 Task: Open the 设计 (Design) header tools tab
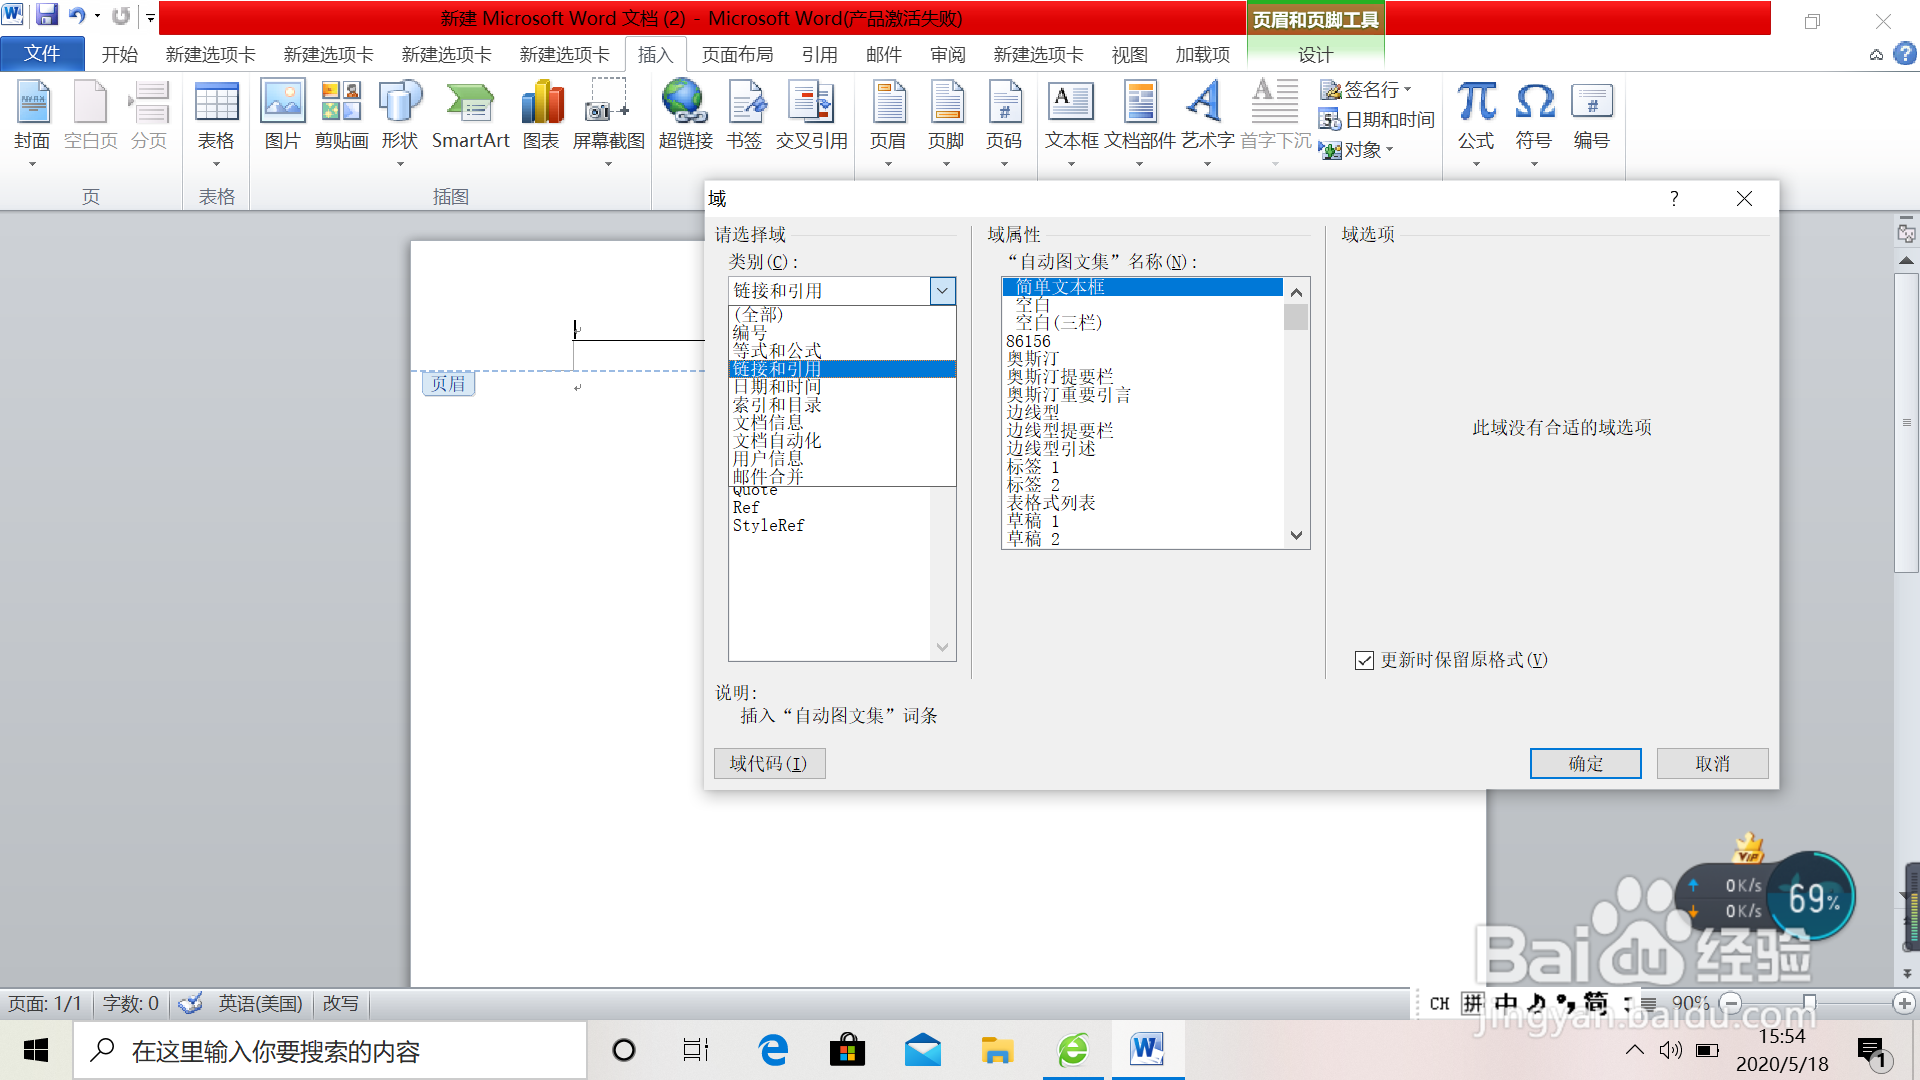coord(1315,54)
